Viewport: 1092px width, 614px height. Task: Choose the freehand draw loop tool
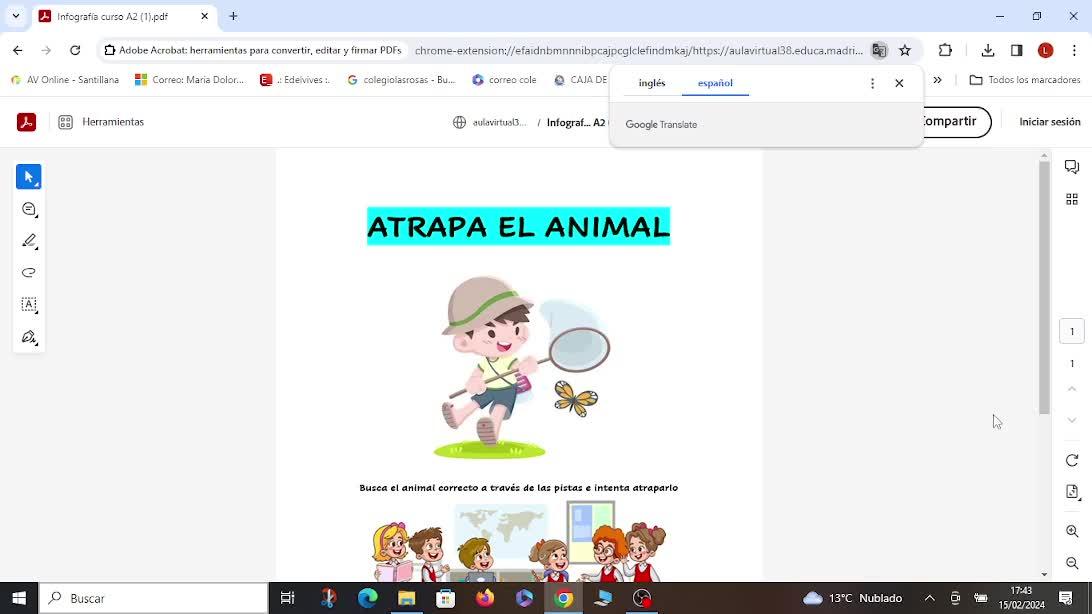[x=29, y=273]
